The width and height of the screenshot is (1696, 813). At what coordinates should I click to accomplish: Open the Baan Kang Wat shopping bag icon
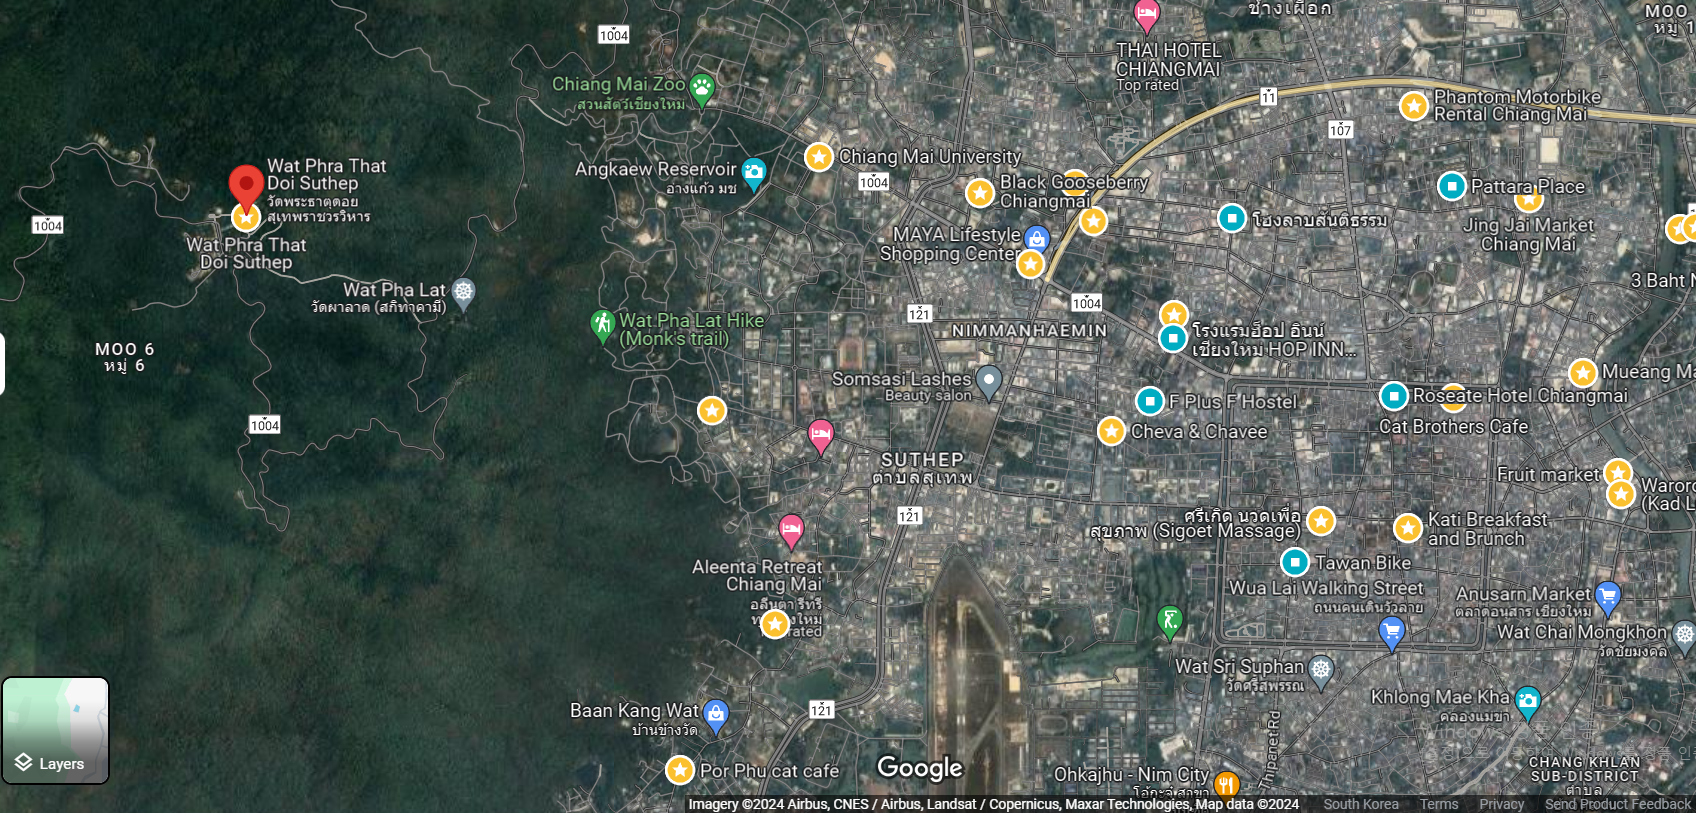coord(715,714)
